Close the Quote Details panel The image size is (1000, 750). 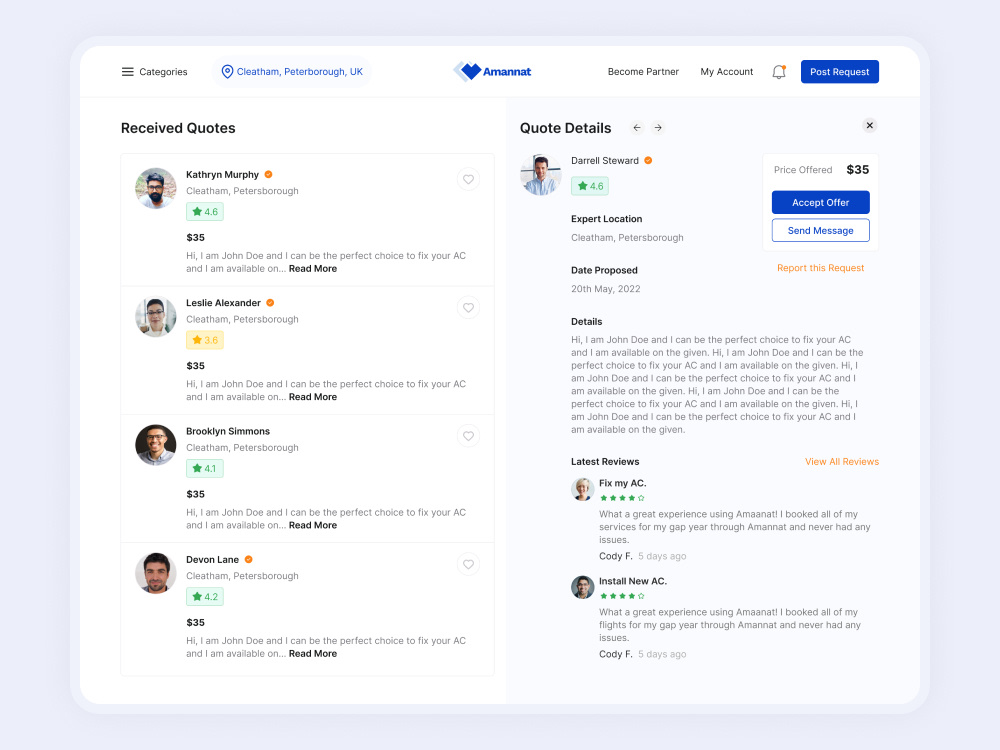tap(869, 126)
